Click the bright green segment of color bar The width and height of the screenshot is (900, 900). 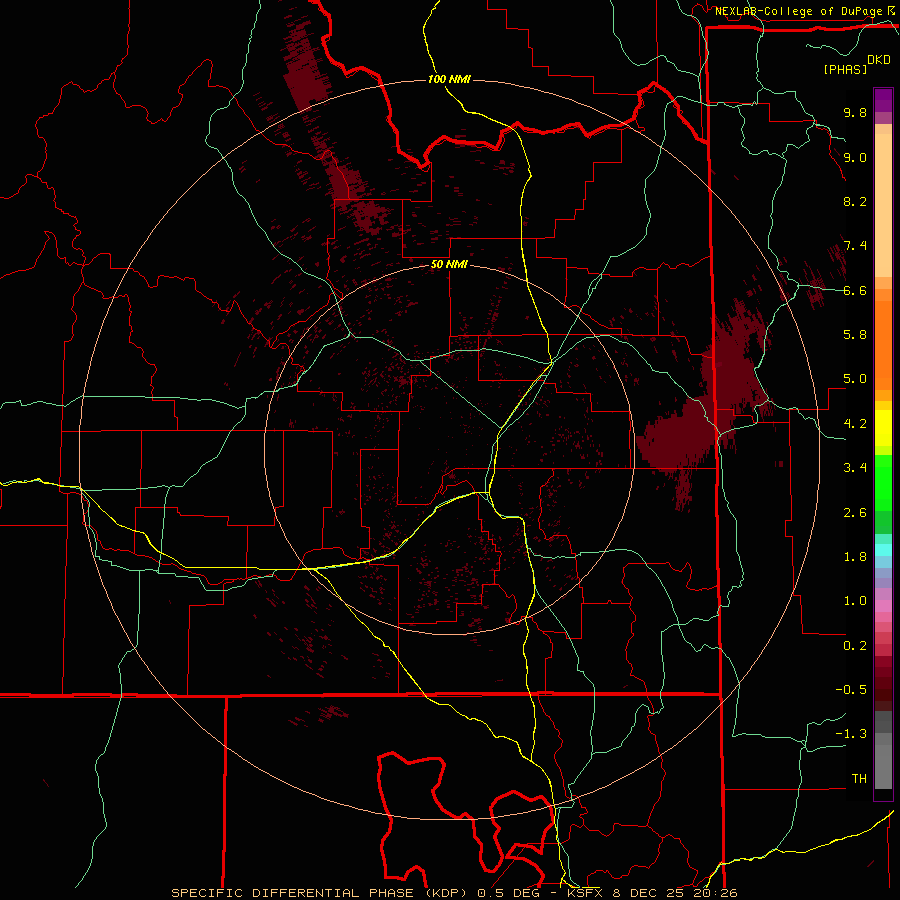click(x=883, y=482)
